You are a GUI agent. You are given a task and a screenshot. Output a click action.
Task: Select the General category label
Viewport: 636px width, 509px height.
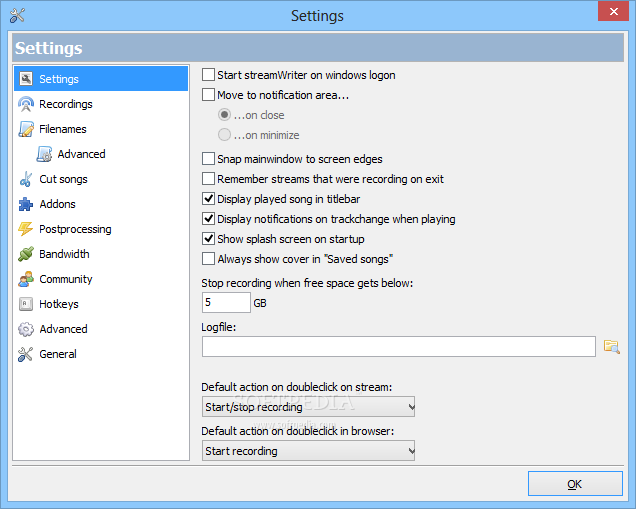[58, 354]
